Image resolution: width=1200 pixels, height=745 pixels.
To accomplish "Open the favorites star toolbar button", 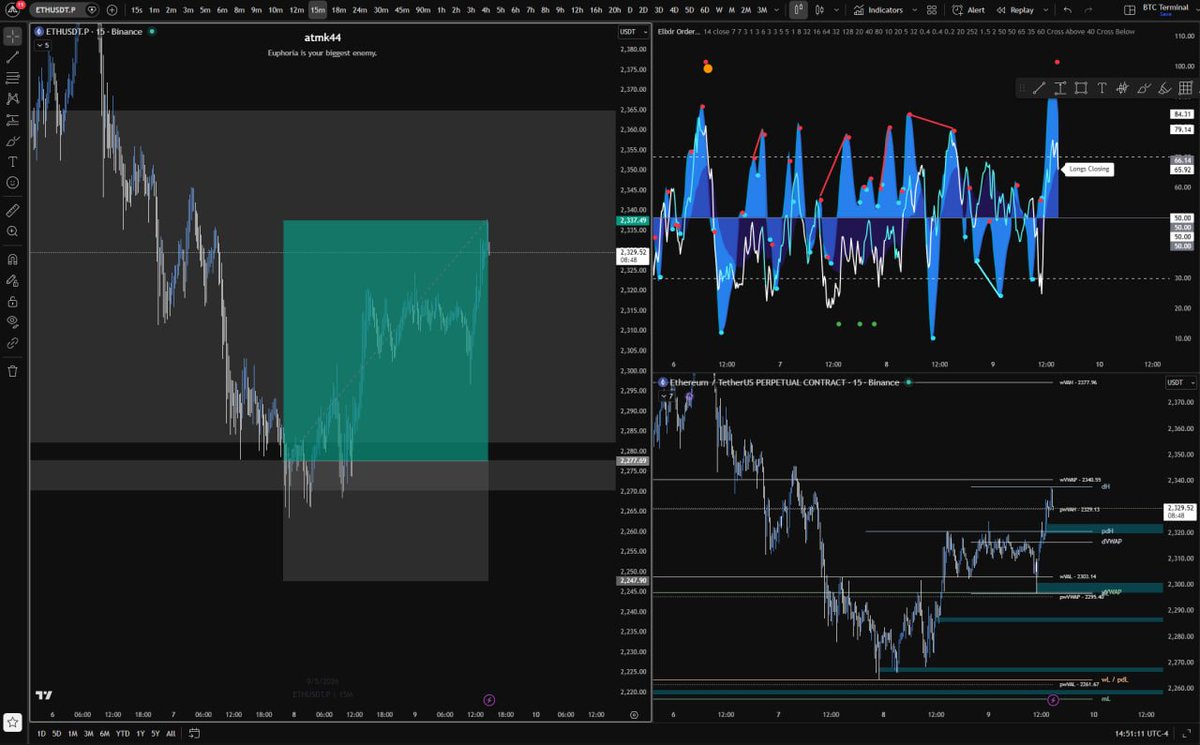I will coord(12,721).
